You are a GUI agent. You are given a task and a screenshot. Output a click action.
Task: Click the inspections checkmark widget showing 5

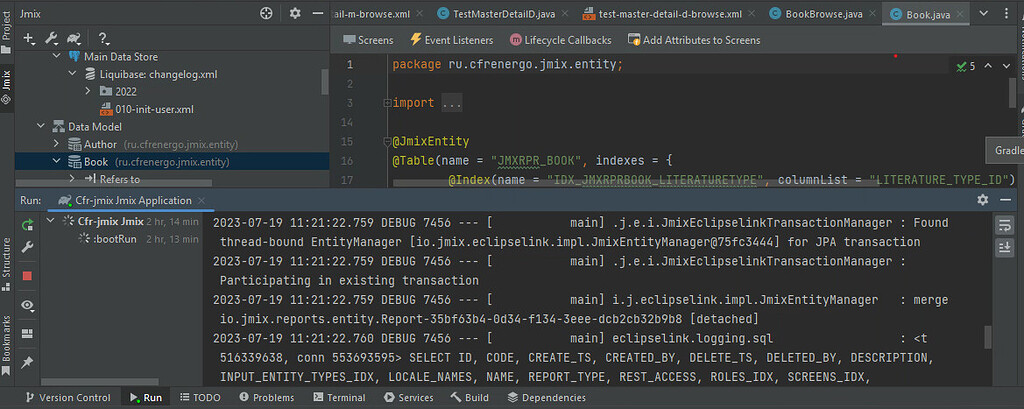[x=965, y=66]
